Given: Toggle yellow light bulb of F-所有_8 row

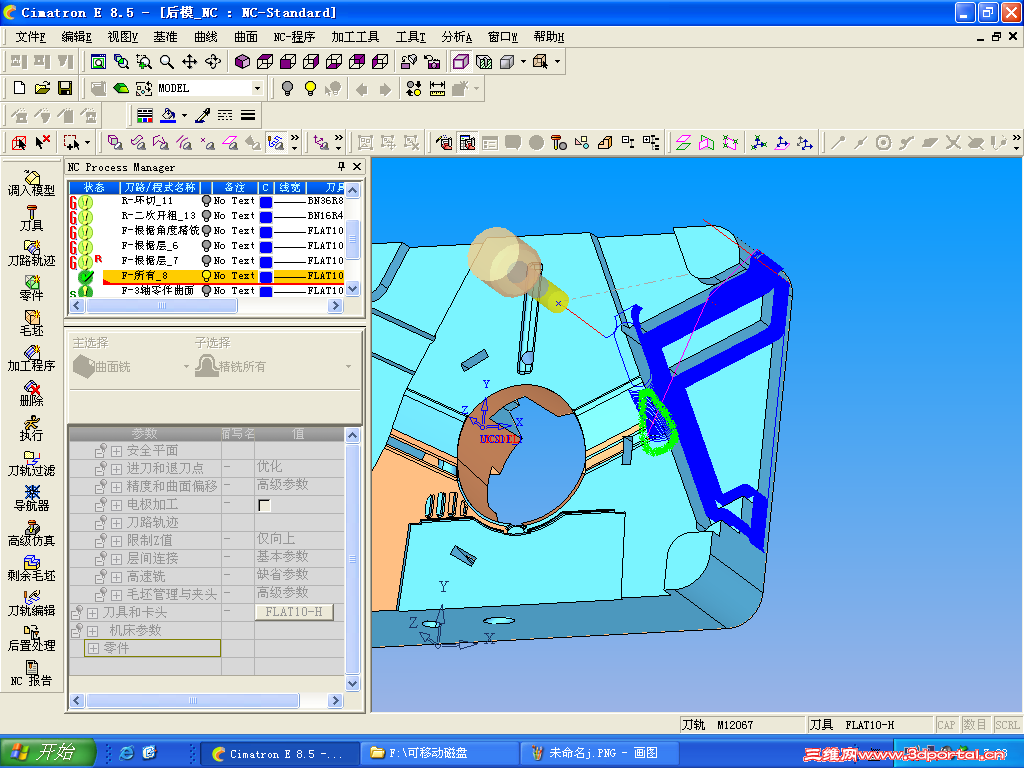Looking at the screenshot, I should tap(206, 276).
